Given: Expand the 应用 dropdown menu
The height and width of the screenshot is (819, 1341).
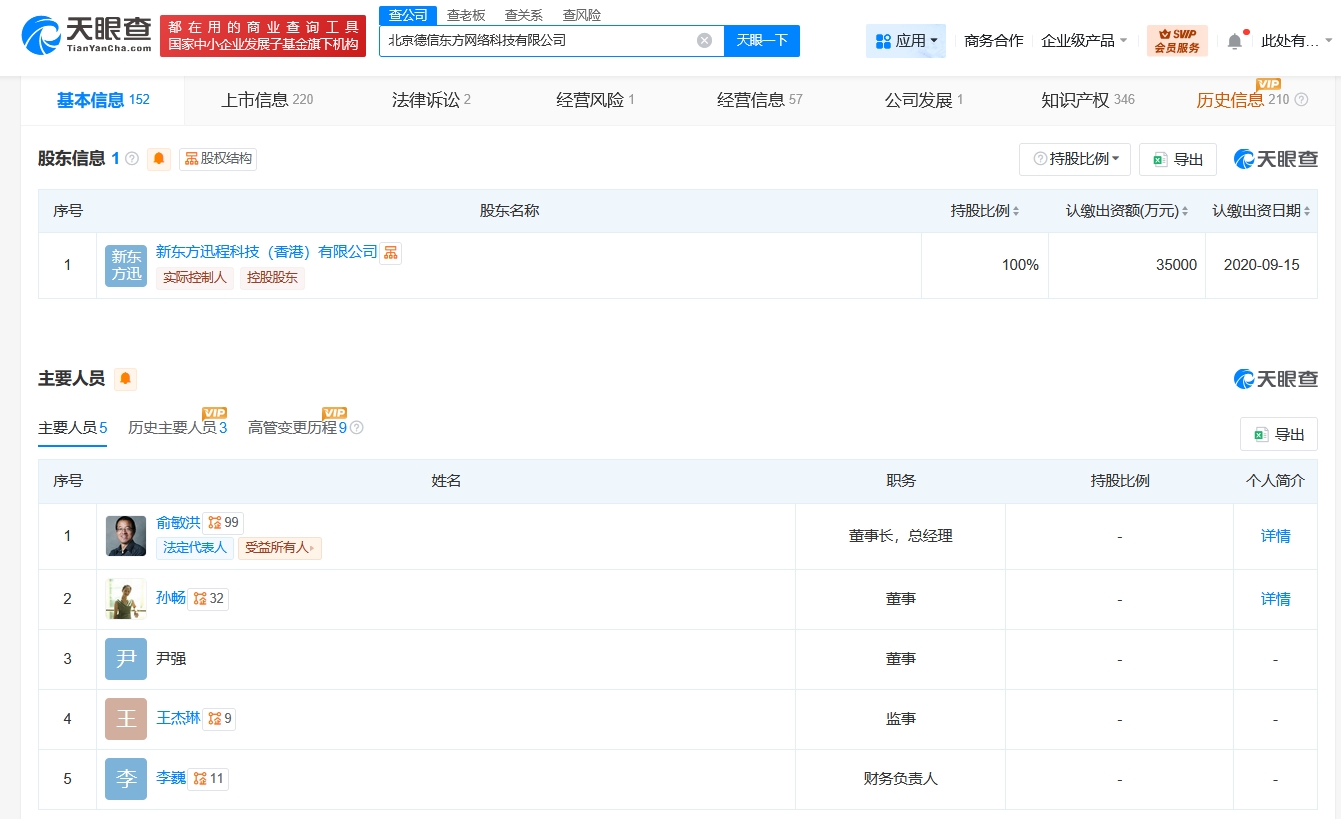Looking at the screenshot, I should coord(906,41).
